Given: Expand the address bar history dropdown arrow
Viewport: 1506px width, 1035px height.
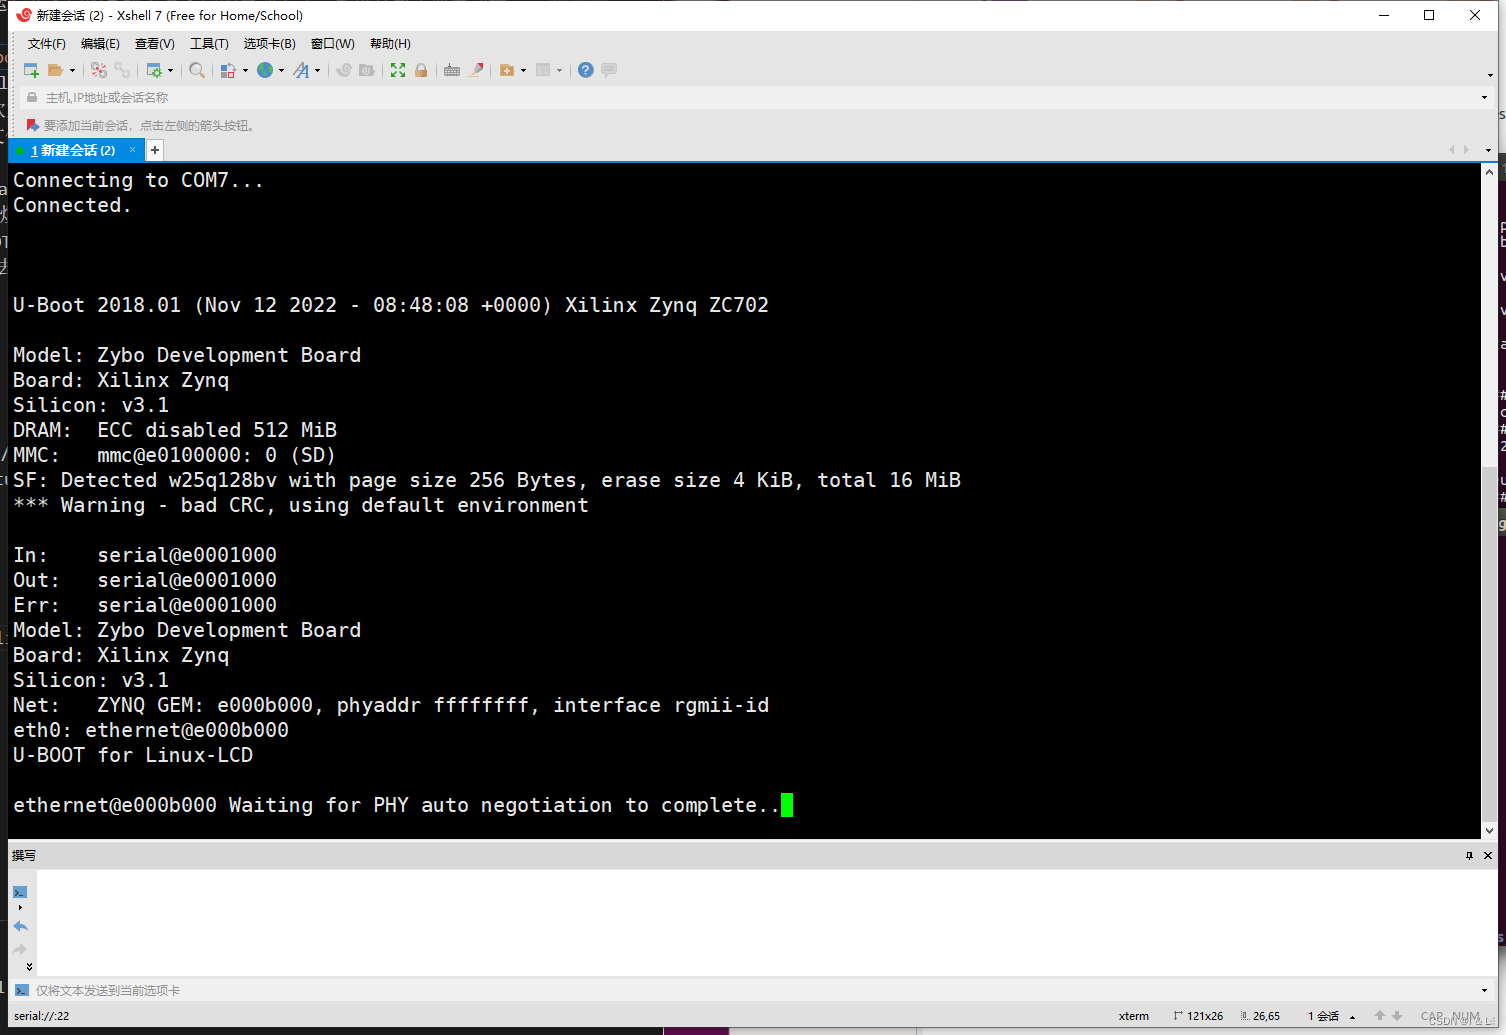Looking at the screenshot, I should click(x=1484, y=98).
